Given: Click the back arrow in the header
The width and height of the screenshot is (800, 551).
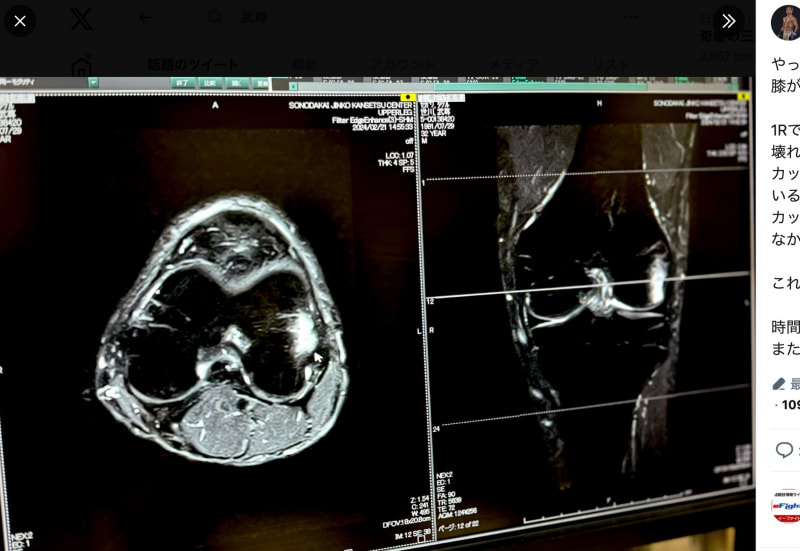Looking at the screenshot, I should [146, 17].
